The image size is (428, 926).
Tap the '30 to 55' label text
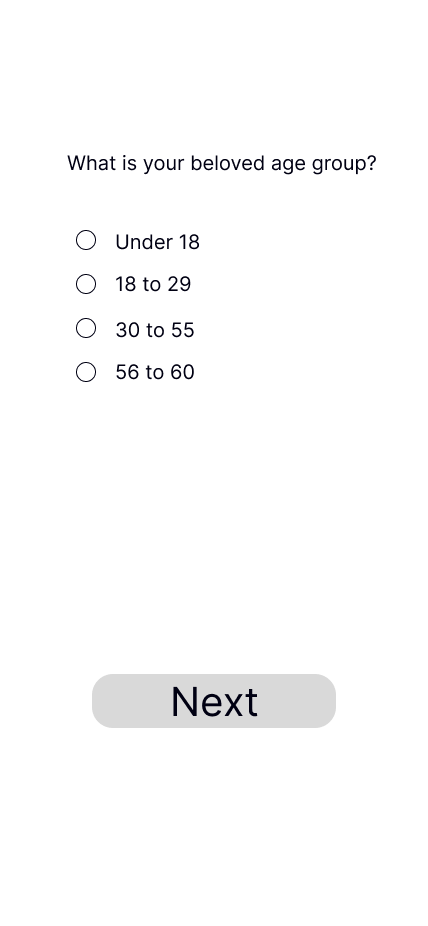click(x=155, y=330)
